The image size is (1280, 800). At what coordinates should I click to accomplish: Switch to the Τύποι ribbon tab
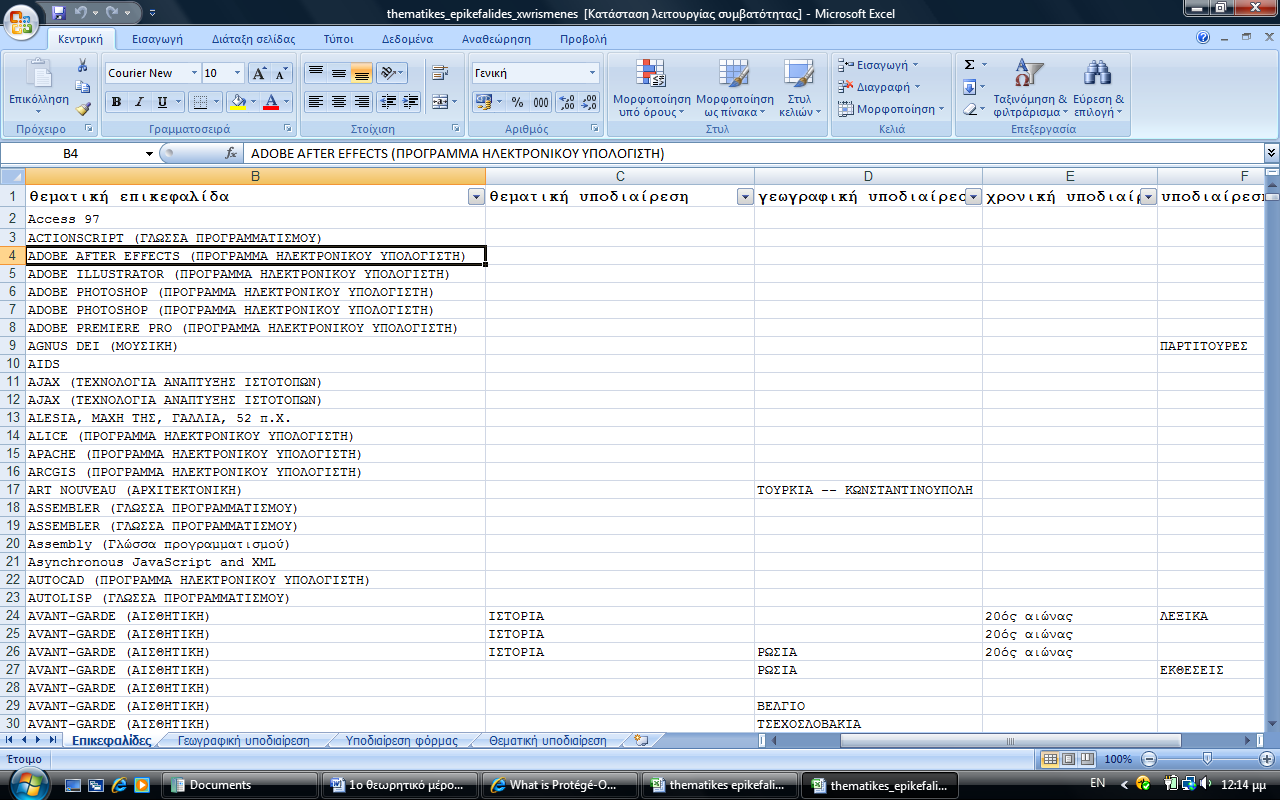coord(339,39)
